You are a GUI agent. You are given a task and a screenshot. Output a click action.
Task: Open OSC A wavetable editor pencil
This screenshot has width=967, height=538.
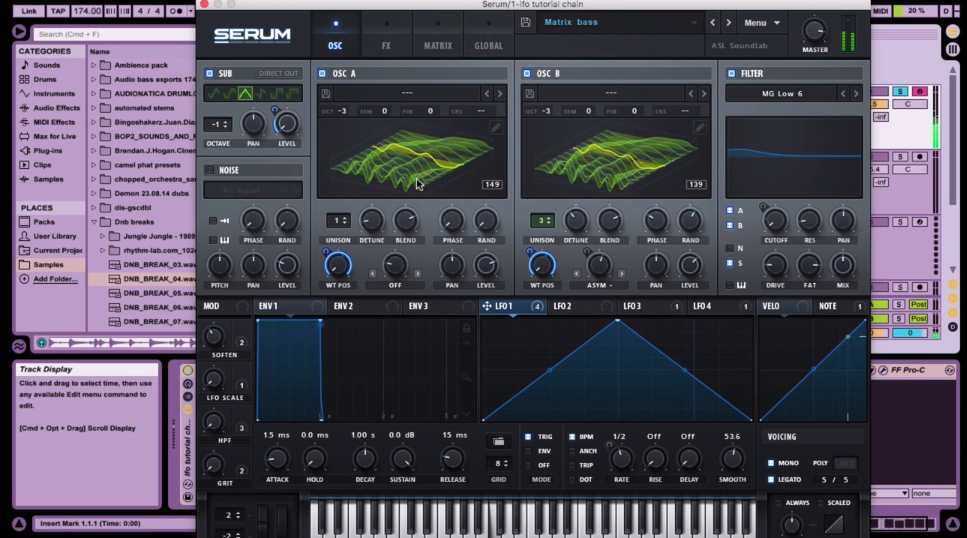495,127
